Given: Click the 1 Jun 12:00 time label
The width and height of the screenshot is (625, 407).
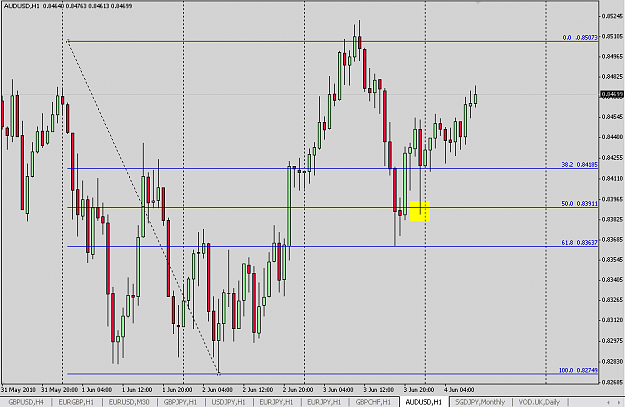Looking at the screenshot, I should click(x=137, y=389).
